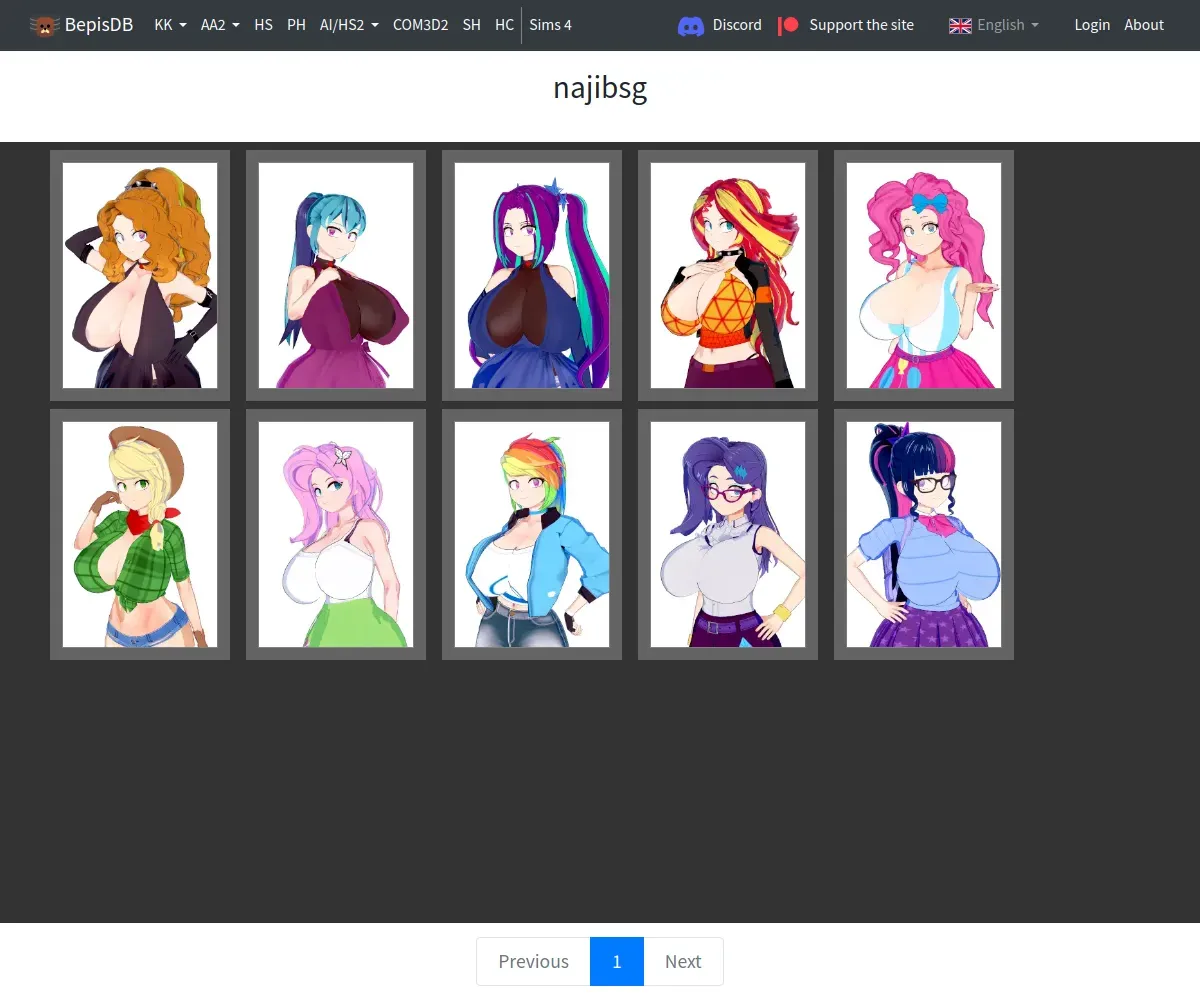Click the Discord logo icon

[691, 26]
